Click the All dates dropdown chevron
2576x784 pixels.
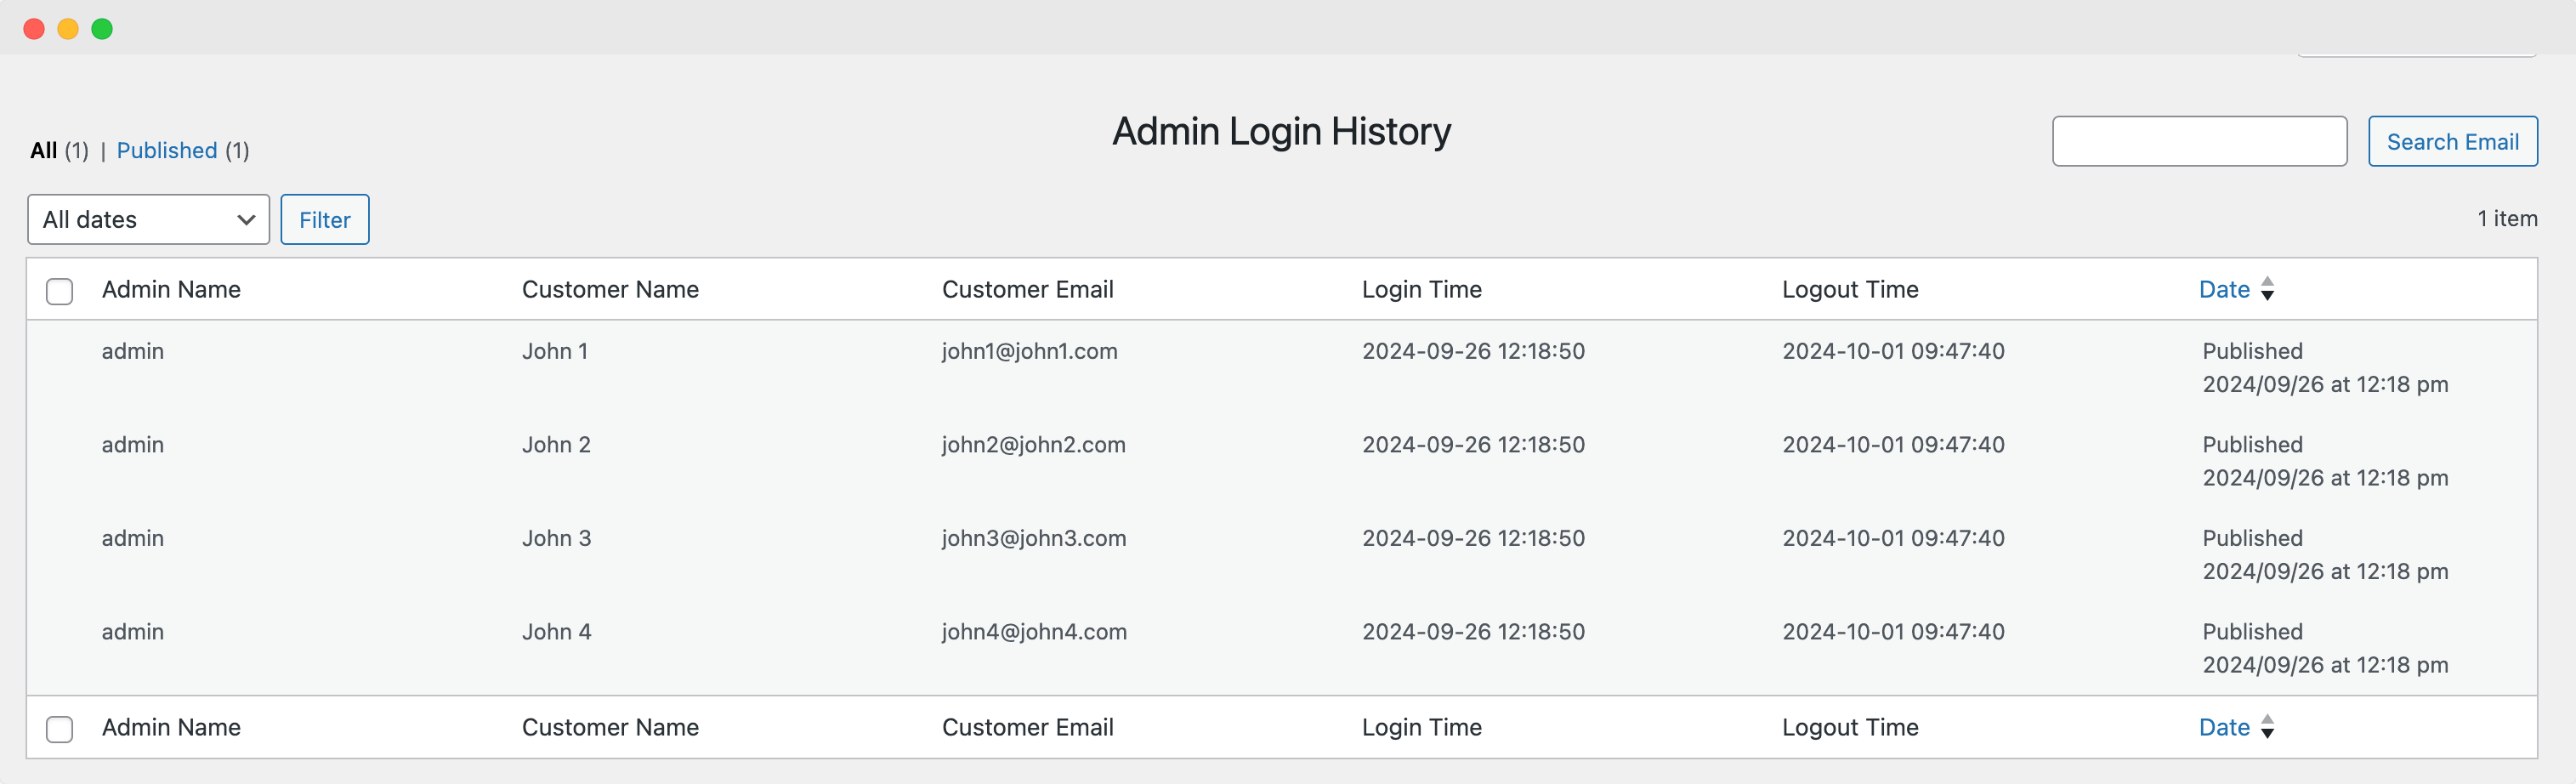[x=245, y=219]
